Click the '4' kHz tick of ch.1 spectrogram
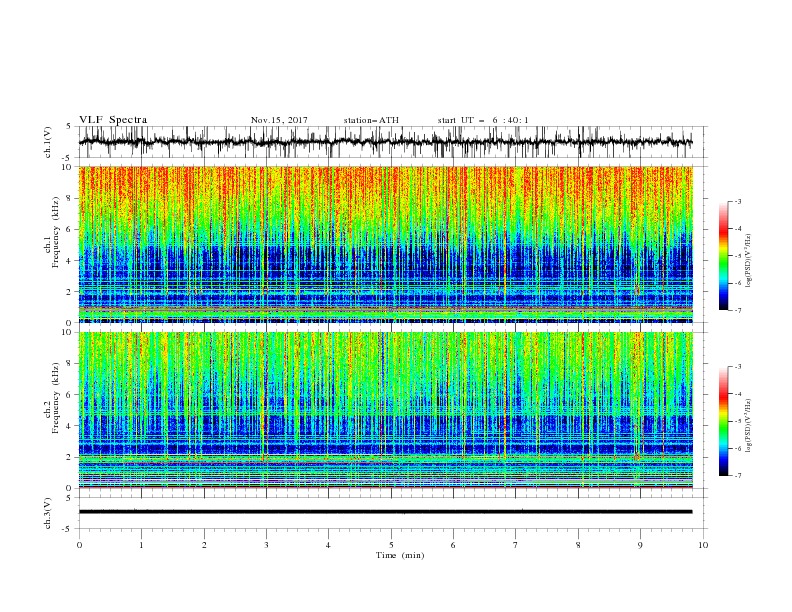 (69, 261)
